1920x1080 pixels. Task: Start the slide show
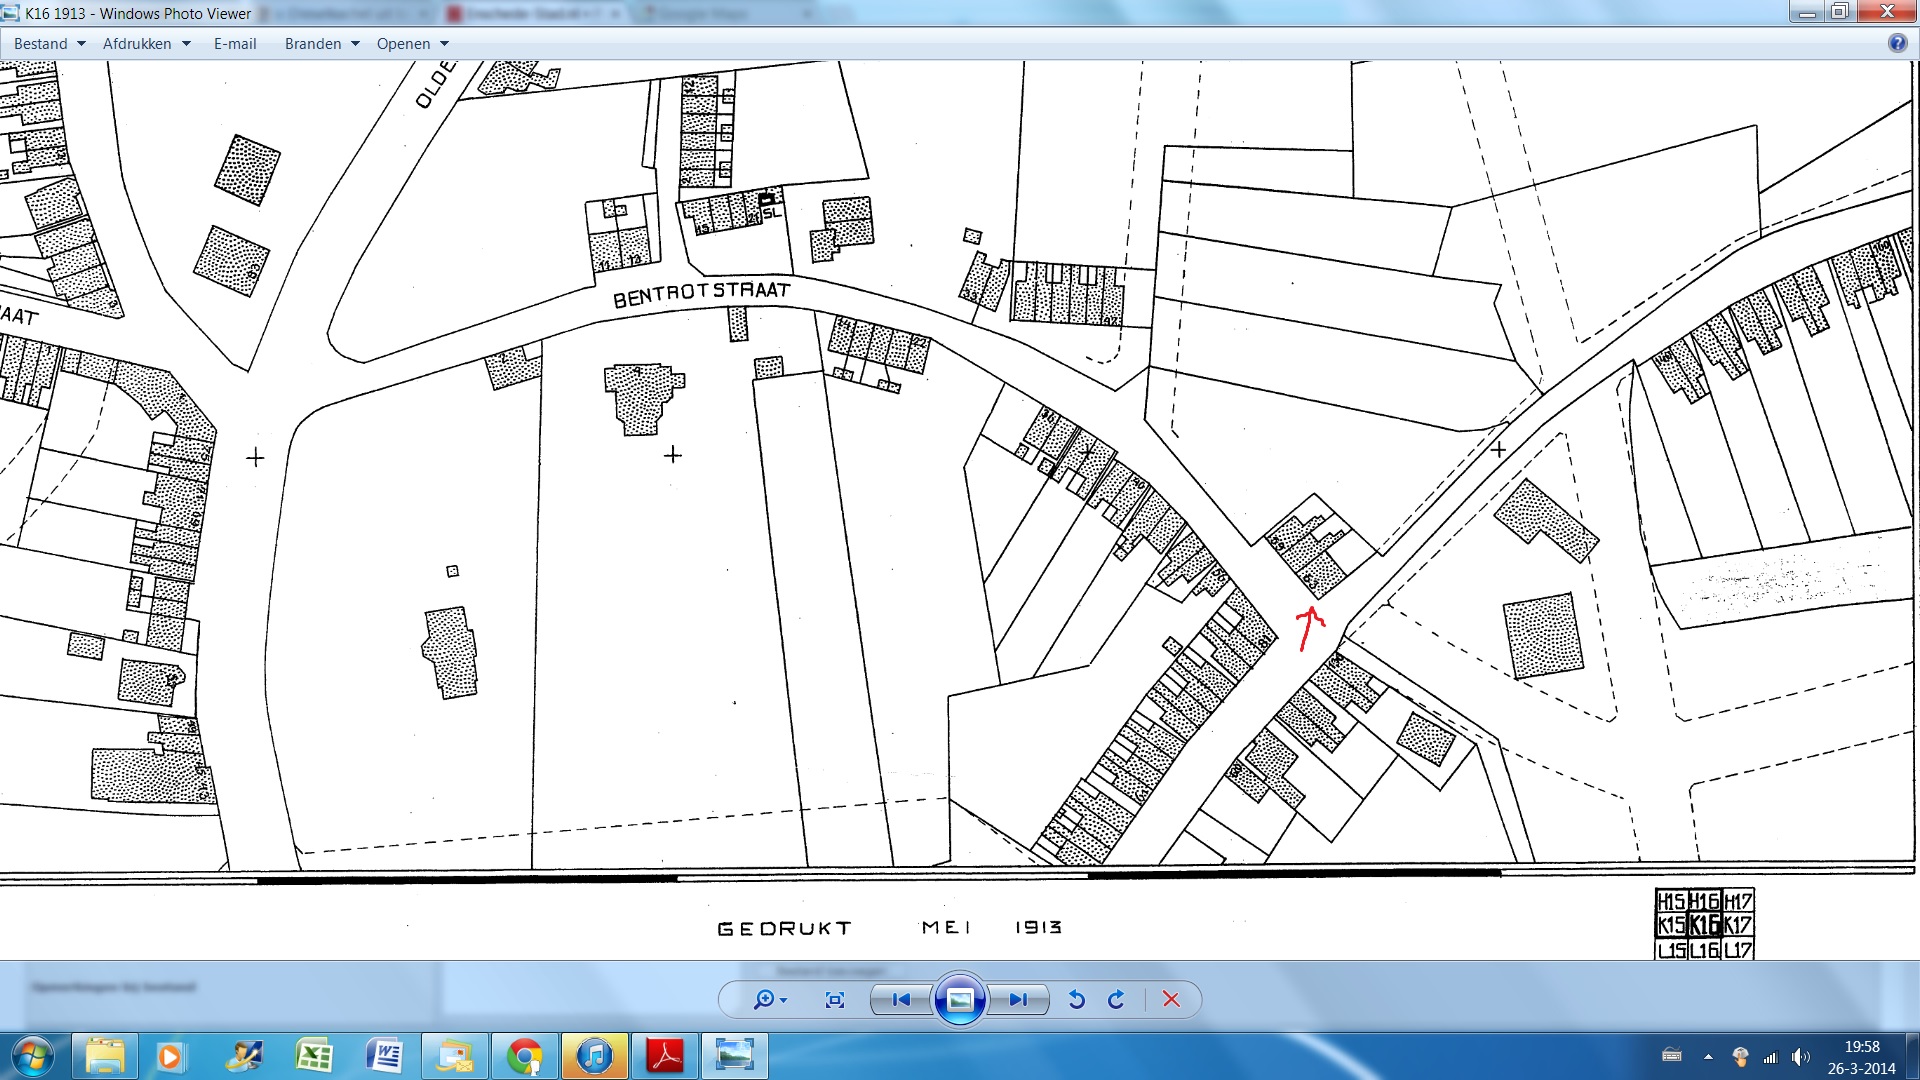point(960,999)
